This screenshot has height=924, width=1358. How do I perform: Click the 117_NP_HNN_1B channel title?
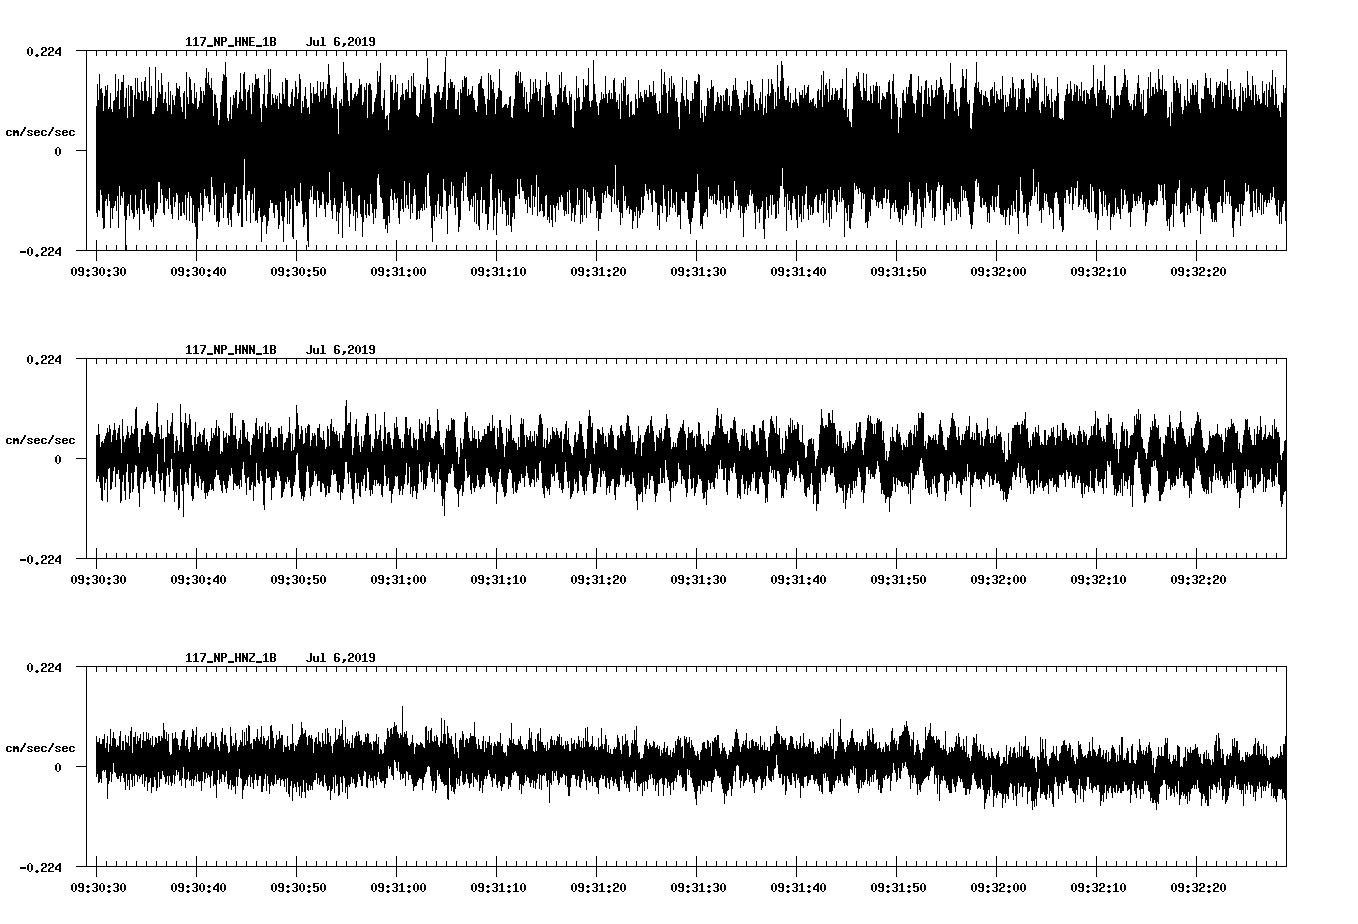point(231,350)
